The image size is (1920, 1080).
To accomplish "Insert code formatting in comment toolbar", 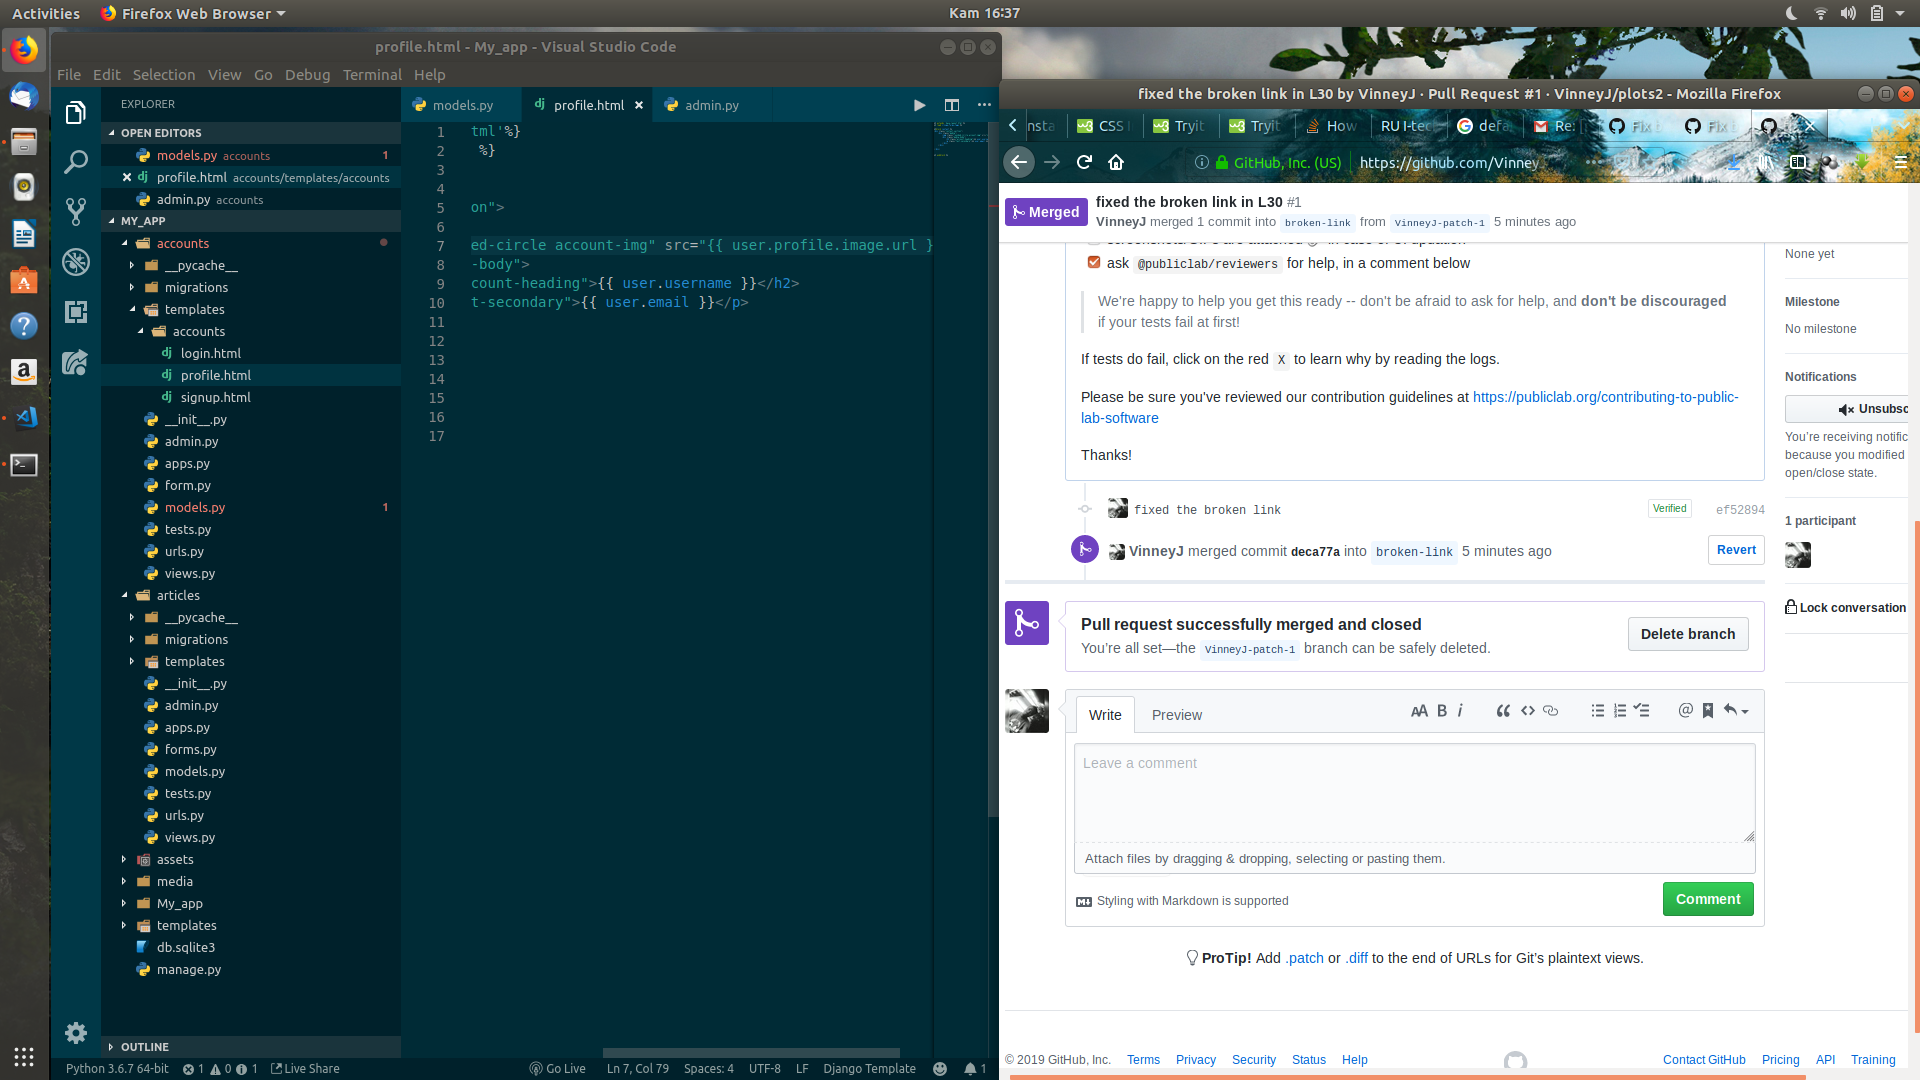I will tap(1527, 711).
